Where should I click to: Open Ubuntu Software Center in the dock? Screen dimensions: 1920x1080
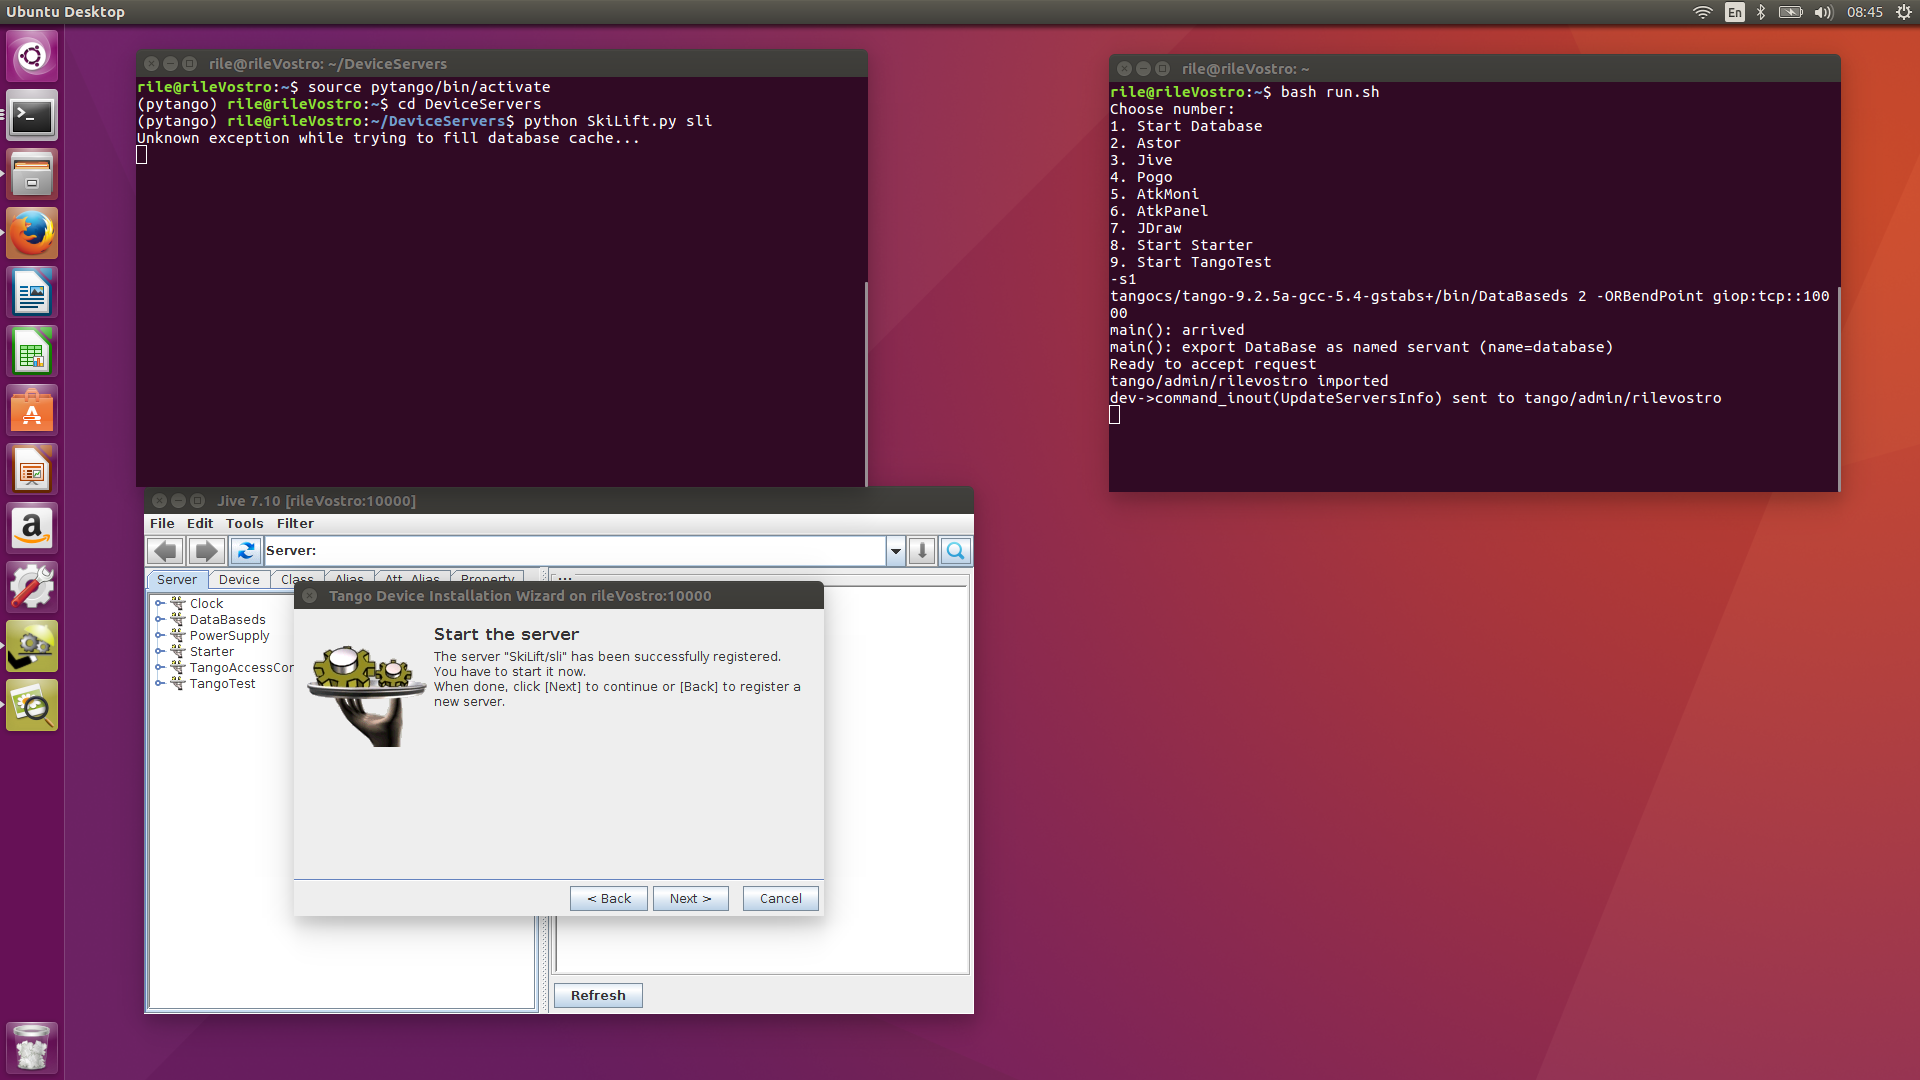[x=32, y=411]
